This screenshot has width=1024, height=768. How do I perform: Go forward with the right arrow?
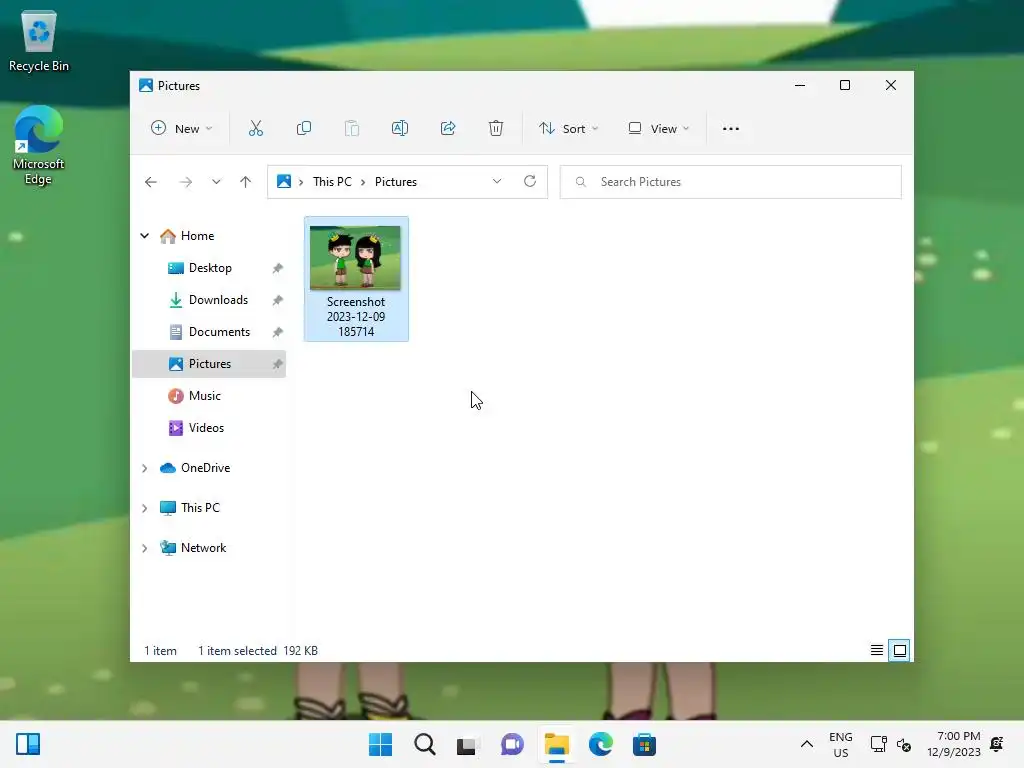[x=186, y=182]
